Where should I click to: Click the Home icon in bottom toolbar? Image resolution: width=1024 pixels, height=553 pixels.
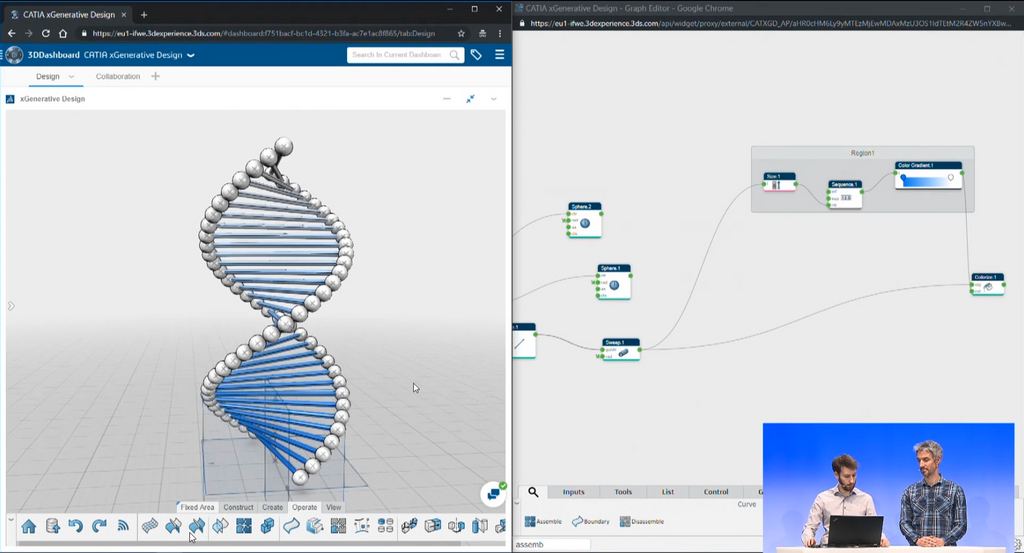point(29,526)
